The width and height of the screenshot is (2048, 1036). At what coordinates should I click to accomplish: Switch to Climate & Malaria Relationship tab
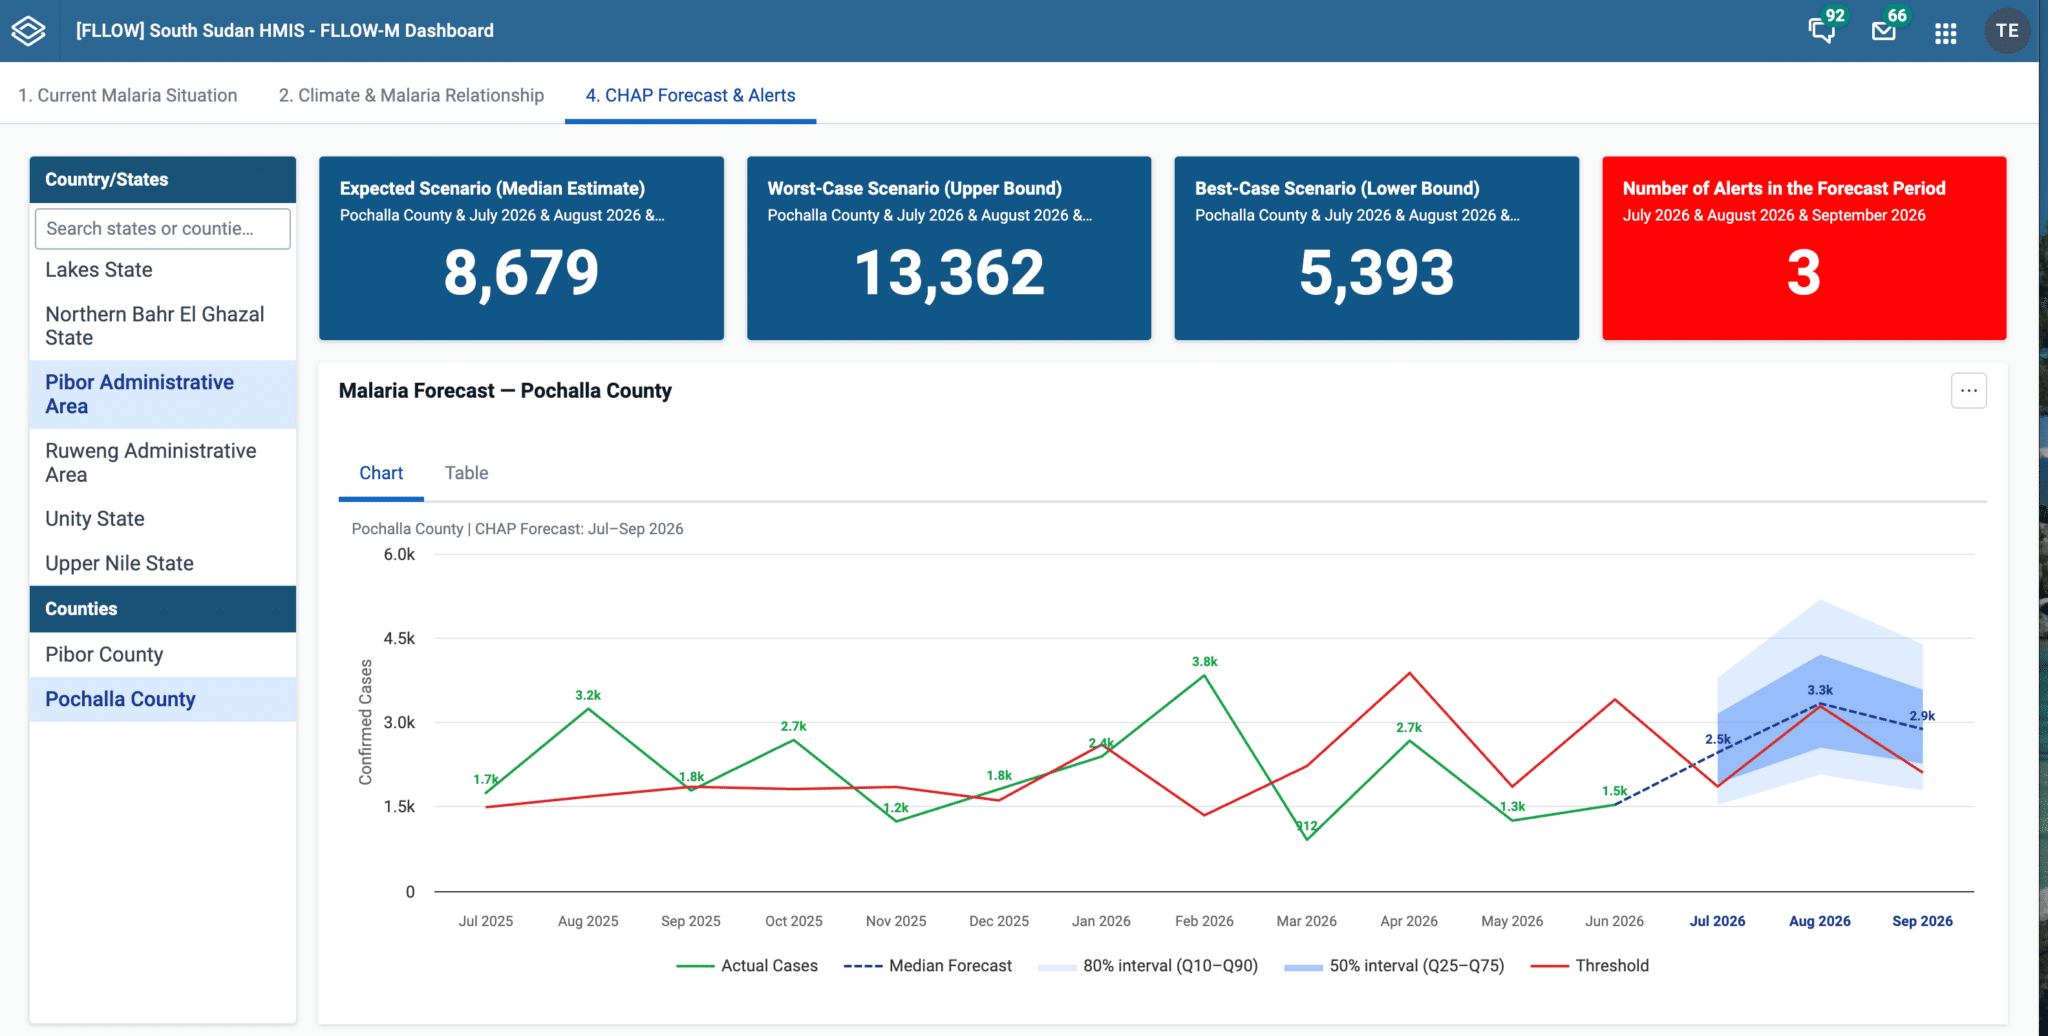411,95
